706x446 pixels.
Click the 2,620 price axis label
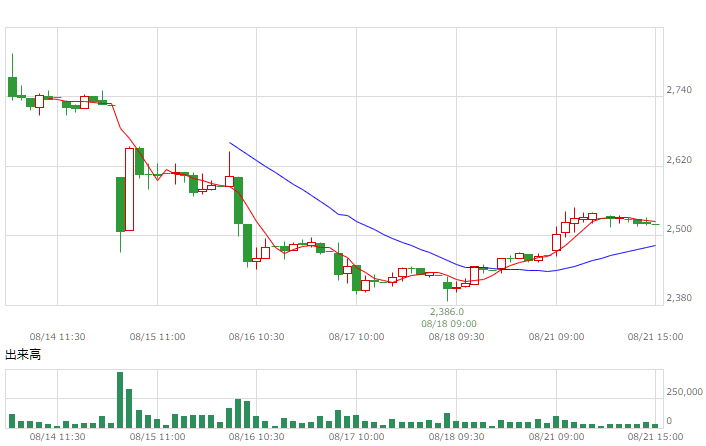pyautogui.click(x=679, y=160)
